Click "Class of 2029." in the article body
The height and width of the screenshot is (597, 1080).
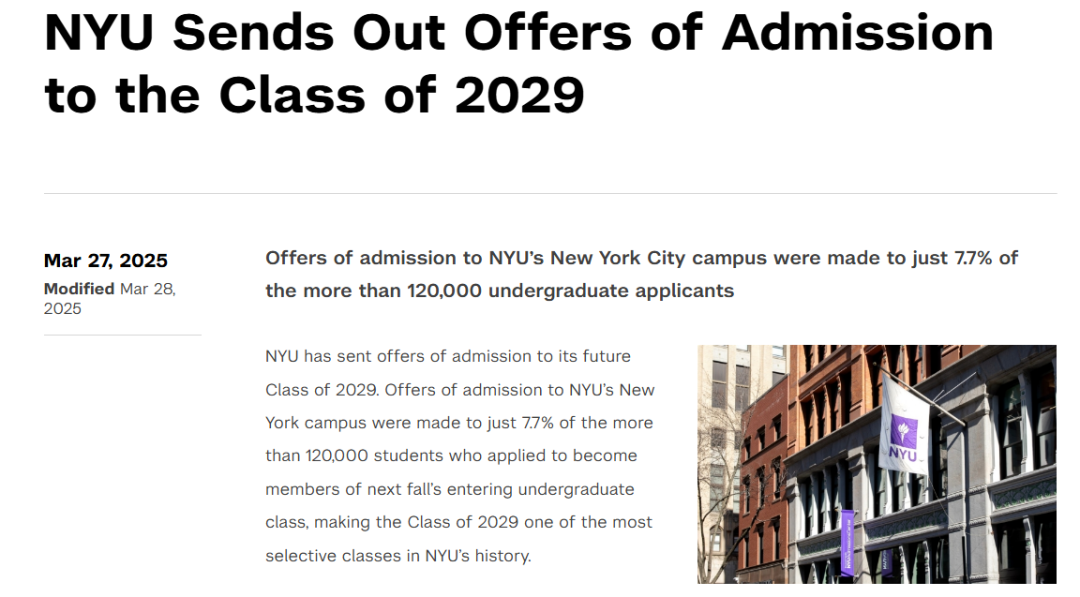[322, 390]
